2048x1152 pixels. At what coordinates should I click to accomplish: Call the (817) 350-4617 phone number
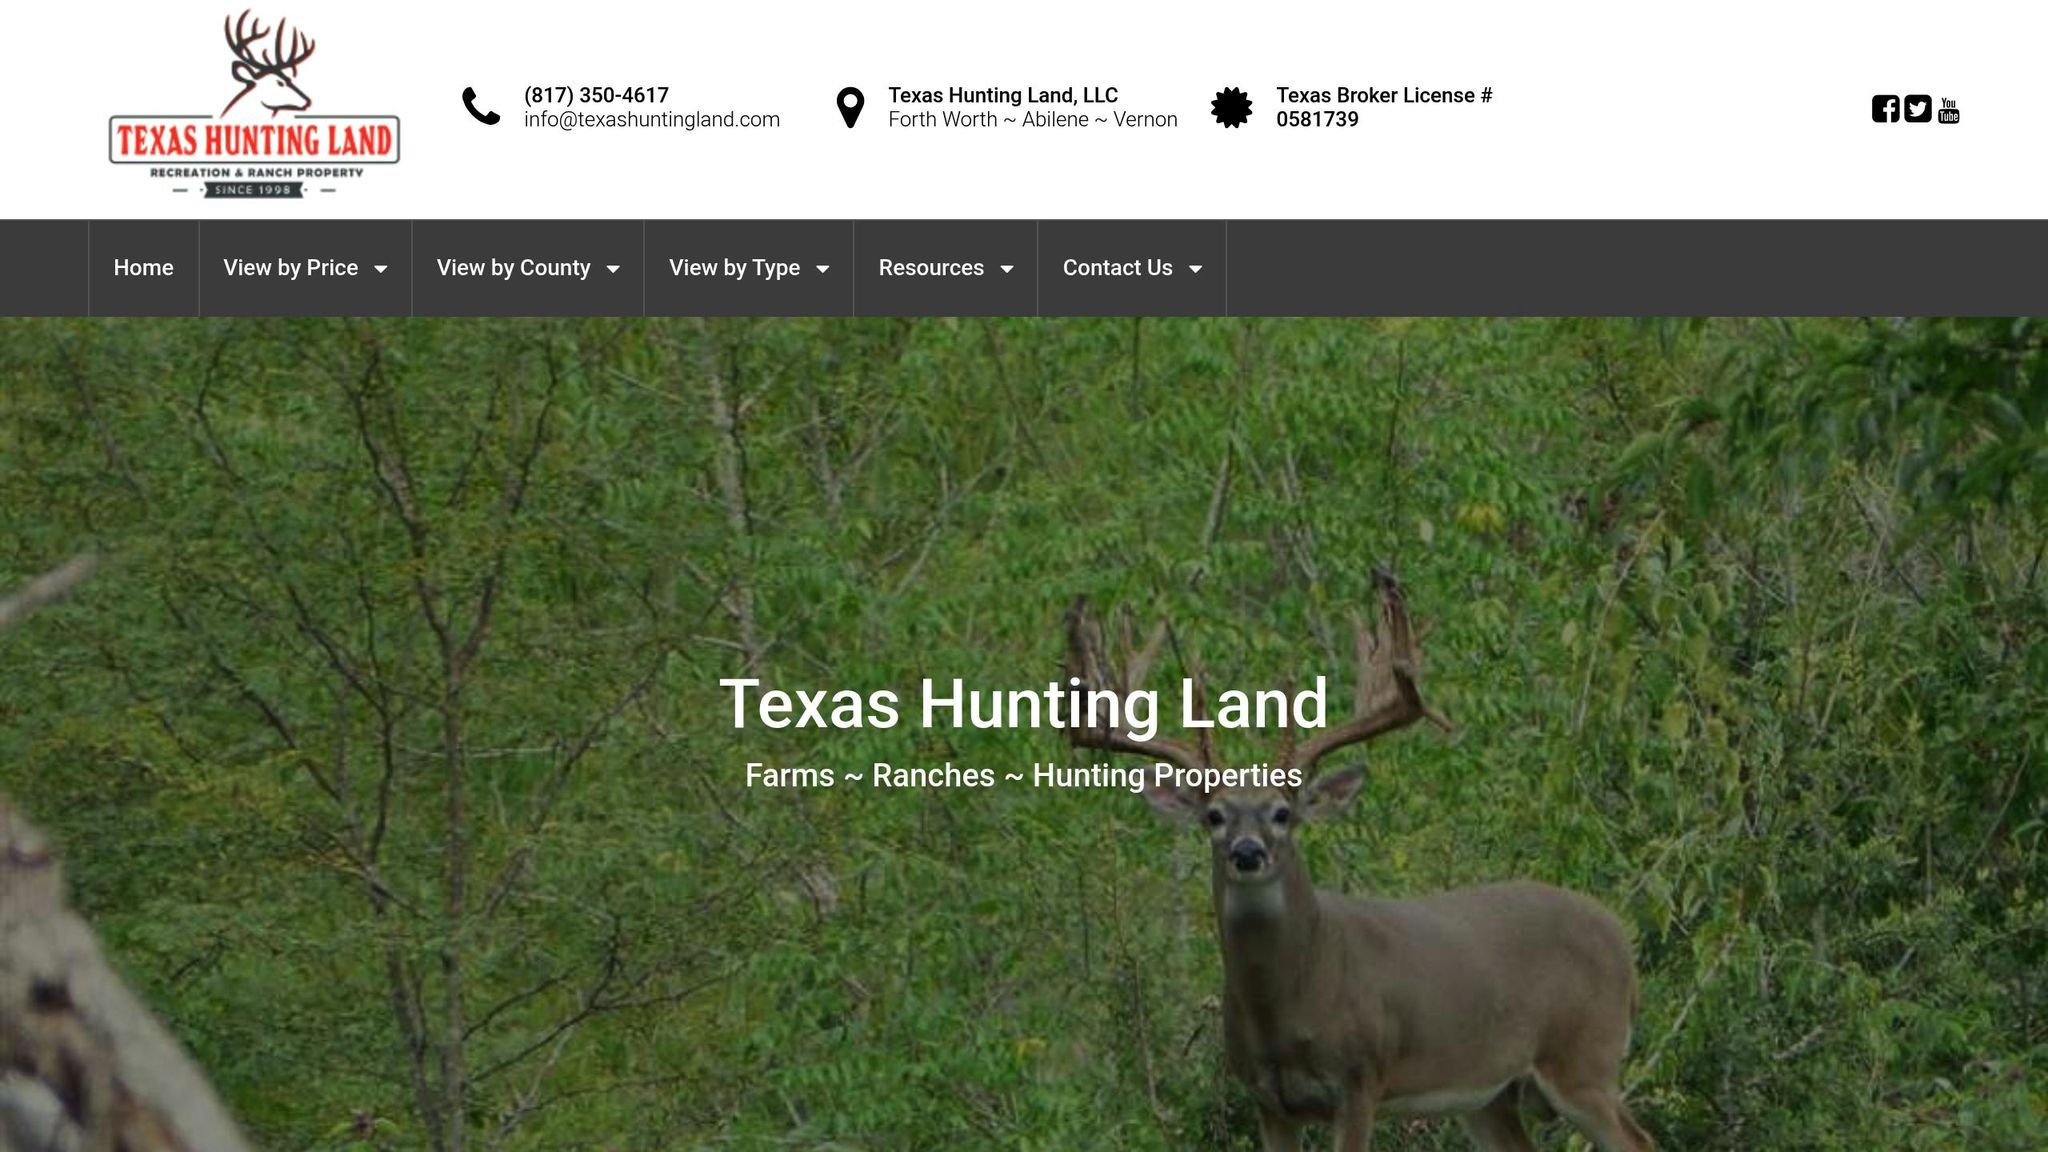[x=596, y=95]
